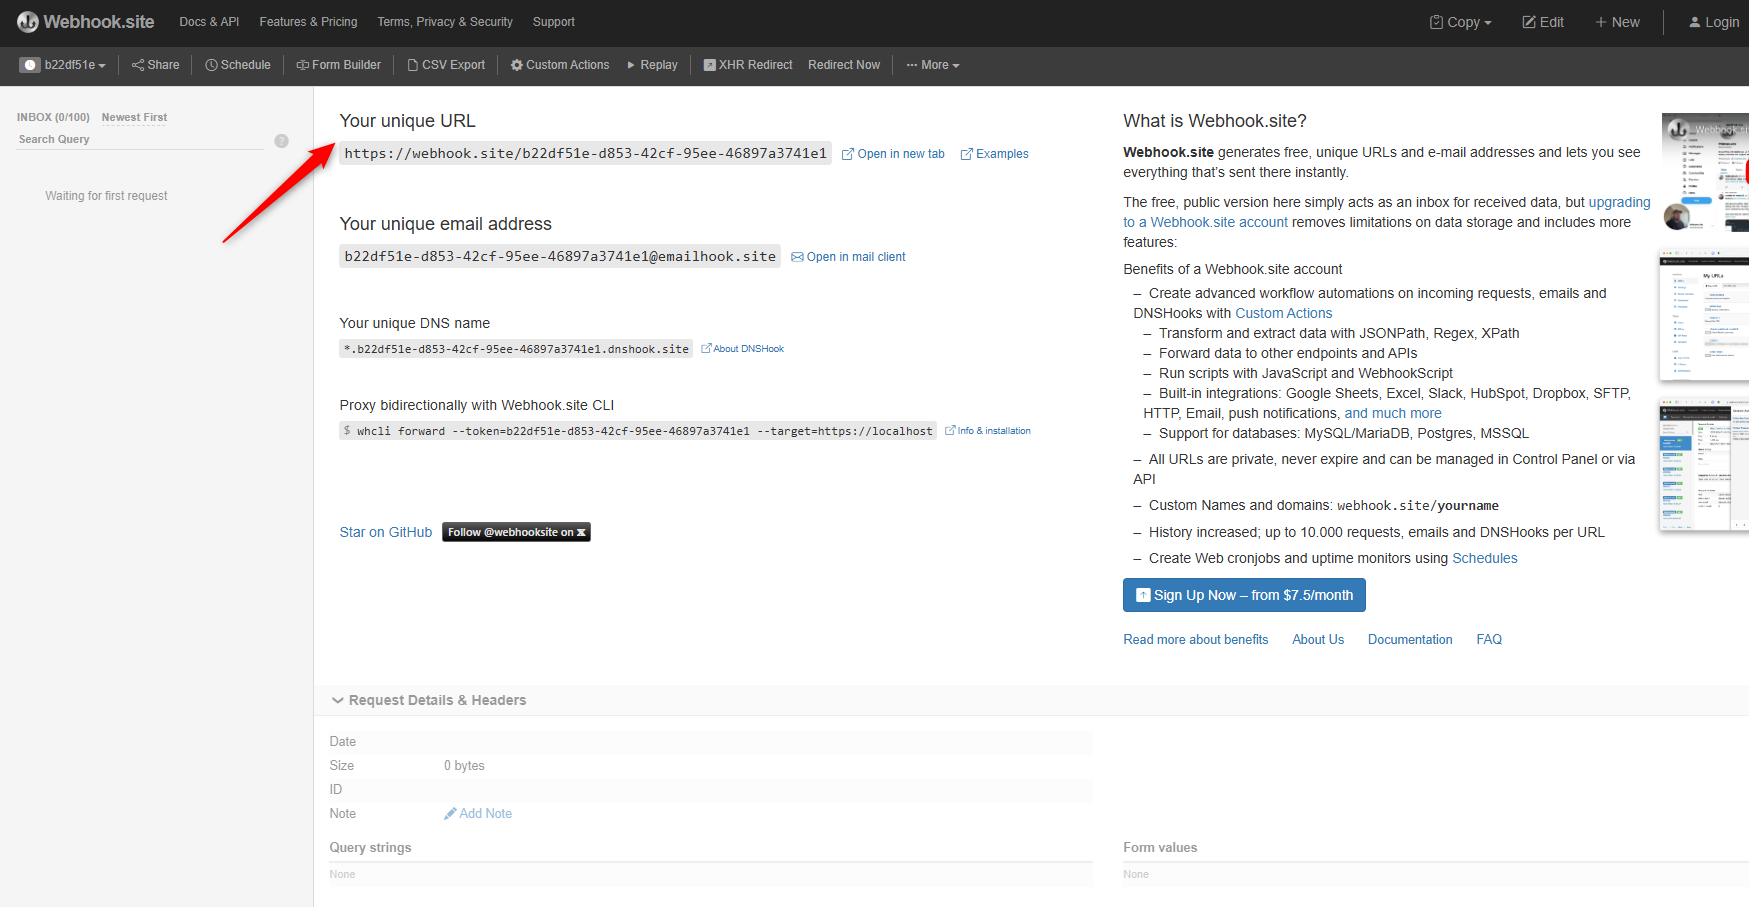Click the Webhook.site logo icon
This screenshot has width=1749, height=907.
pyautogui.click(x=28, y=22)
